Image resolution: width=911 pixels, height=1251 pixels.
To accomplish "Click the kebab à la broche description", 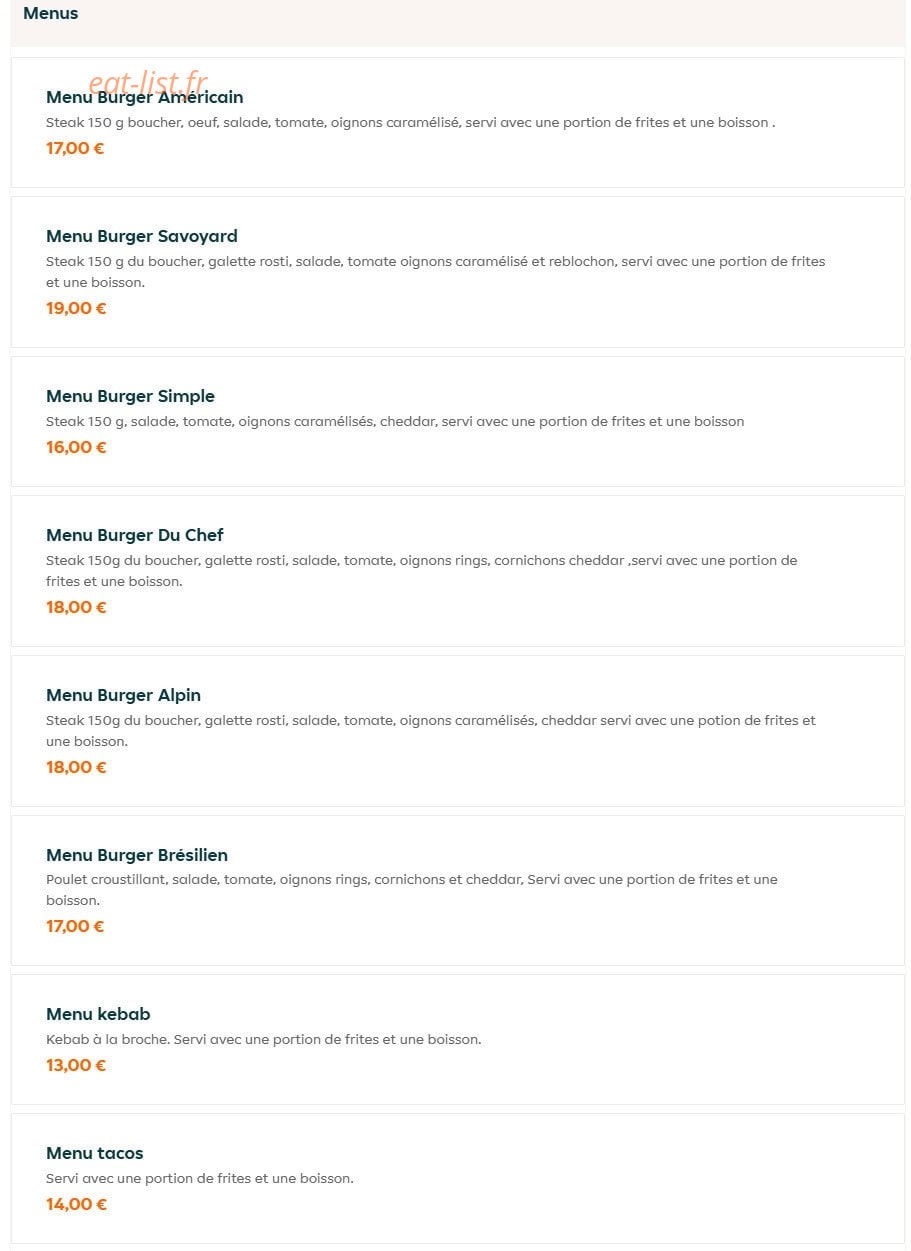I will point(264,1039).
